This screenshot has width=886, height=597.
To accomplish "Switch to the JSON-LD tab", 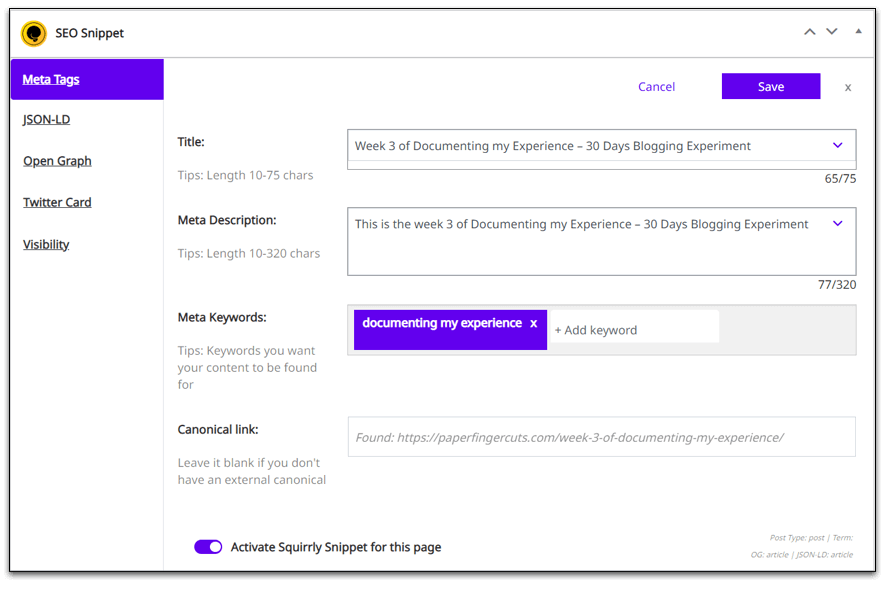I will click(46, 120).
